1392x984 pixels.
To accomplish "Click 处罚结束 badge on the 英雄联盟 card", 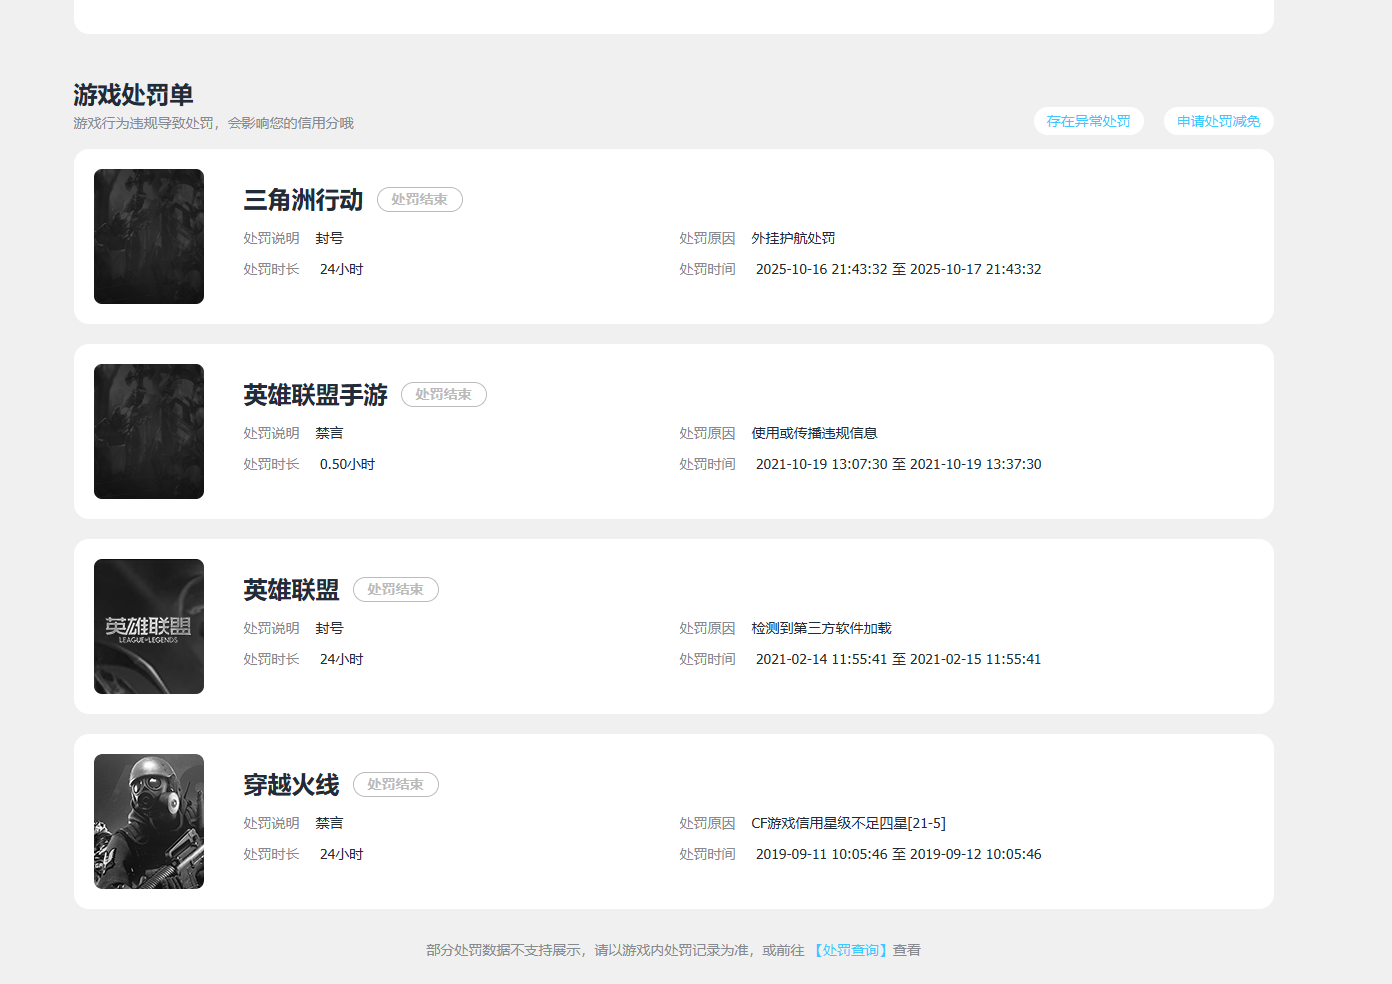I will click(396, 590).
